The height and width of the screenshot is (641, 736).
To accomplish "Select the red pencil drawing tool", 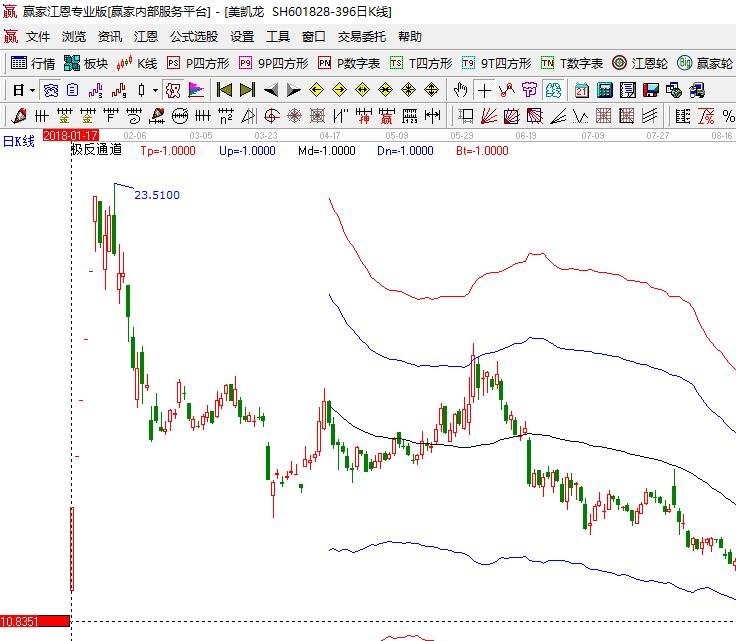I will pos(19,115).
